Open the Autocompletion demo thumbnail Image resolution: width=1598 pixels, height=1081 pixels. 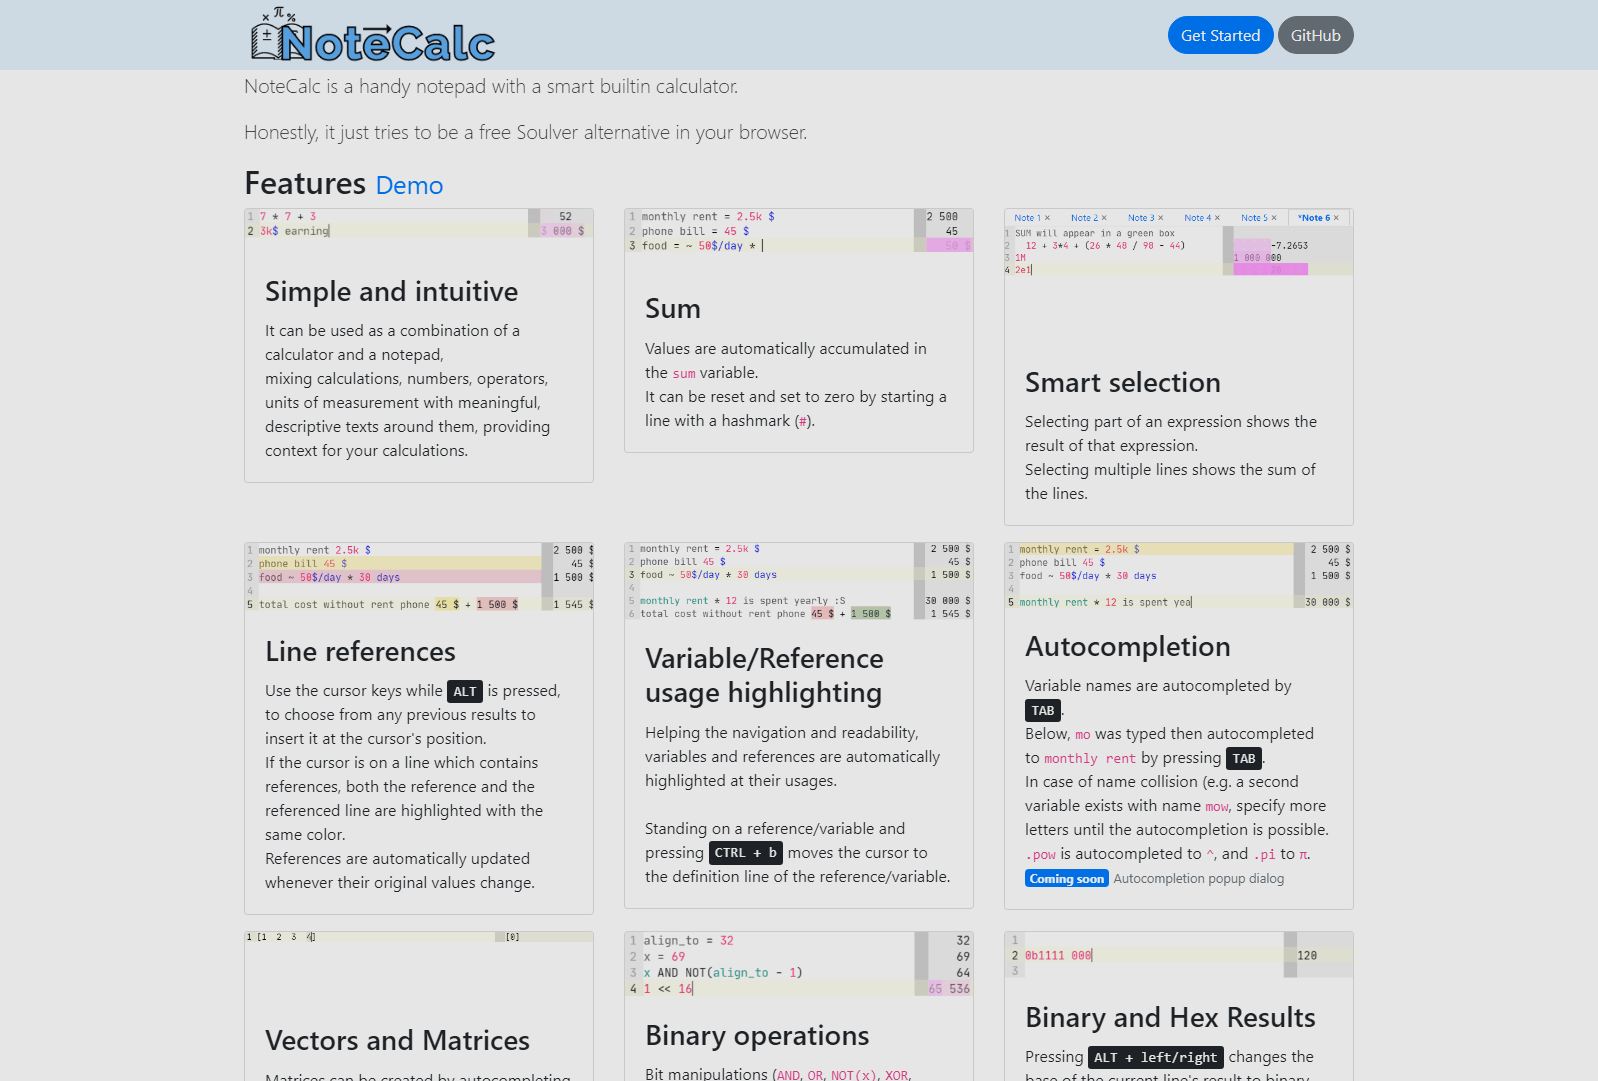tap(1179, 576)
